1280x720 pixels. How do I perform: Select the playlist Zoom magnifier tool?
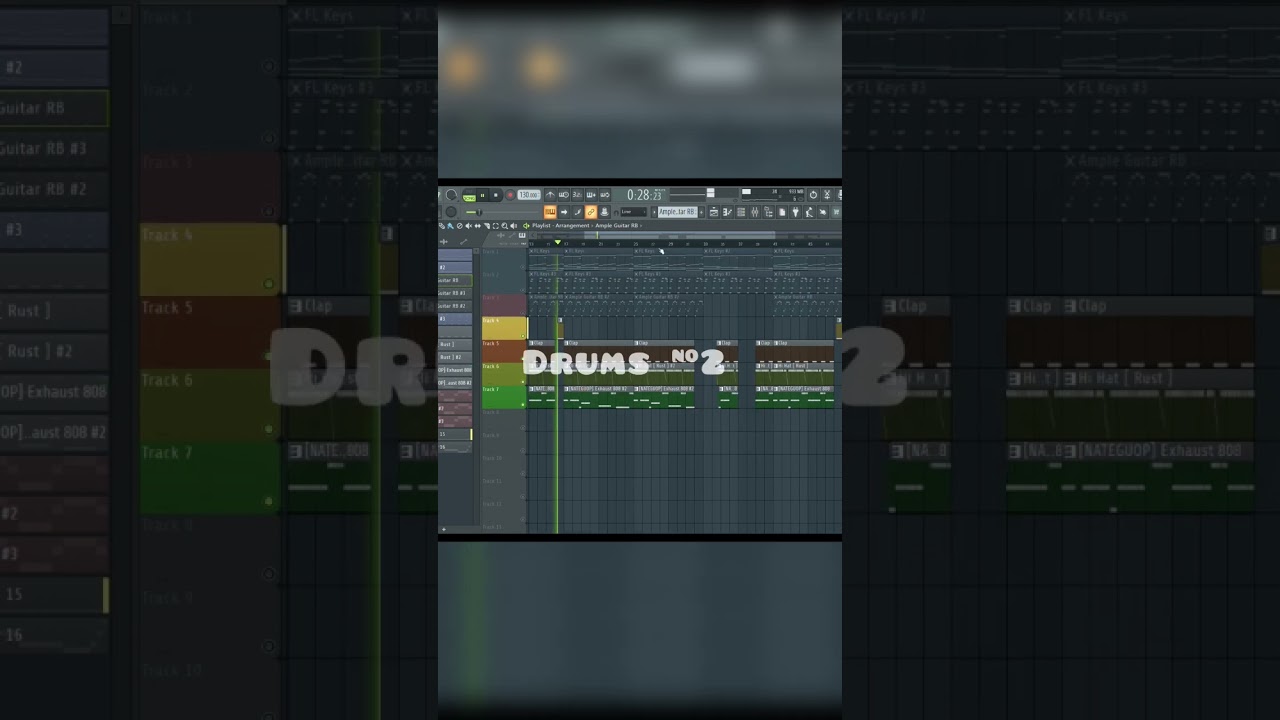point(504,226)
